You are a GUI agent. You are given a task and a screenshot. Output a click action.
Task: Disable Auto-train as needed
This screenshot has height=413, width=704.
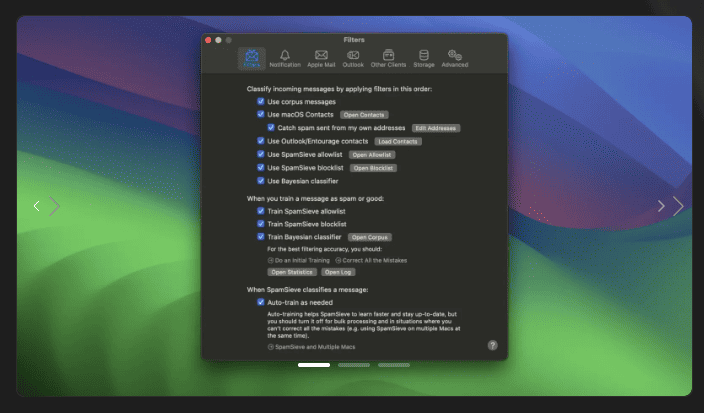260,302
